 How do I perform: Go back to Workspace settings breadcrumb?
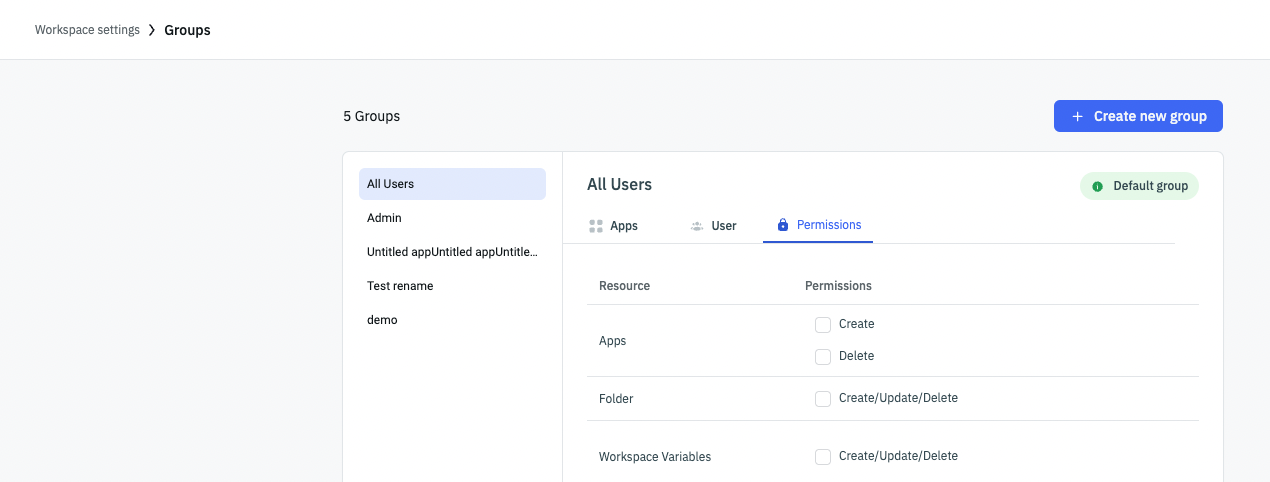pos(87,30)
